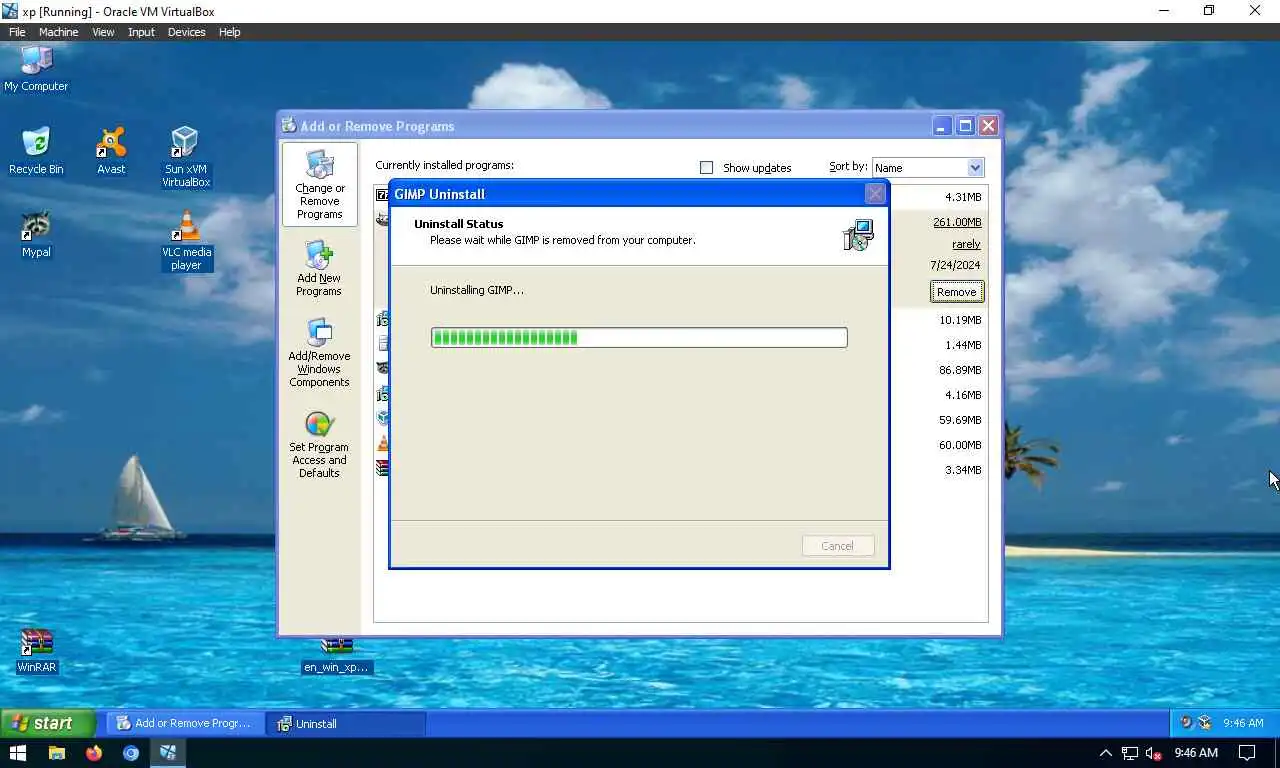The width and height of the screenshot is (1280, 768).
Task: Click the 4.31MB program size entry
Action: pos(963,197)
